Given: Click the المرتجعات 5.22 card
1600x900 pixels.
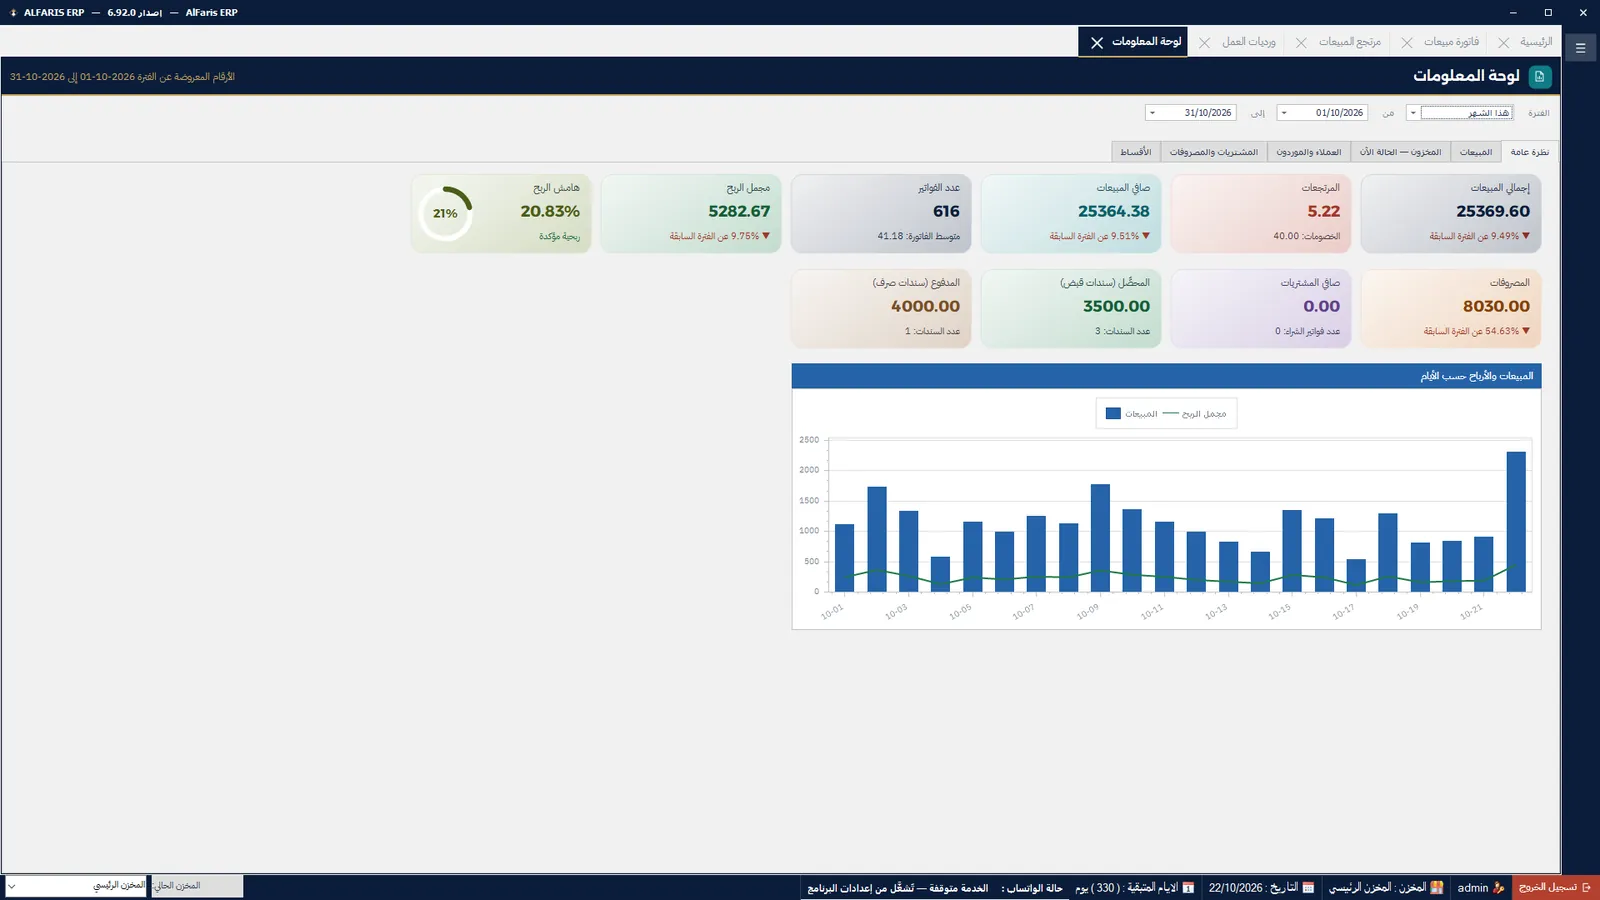Looking at the screenshot, I should pyautogui.click(x=1261, y=213).
